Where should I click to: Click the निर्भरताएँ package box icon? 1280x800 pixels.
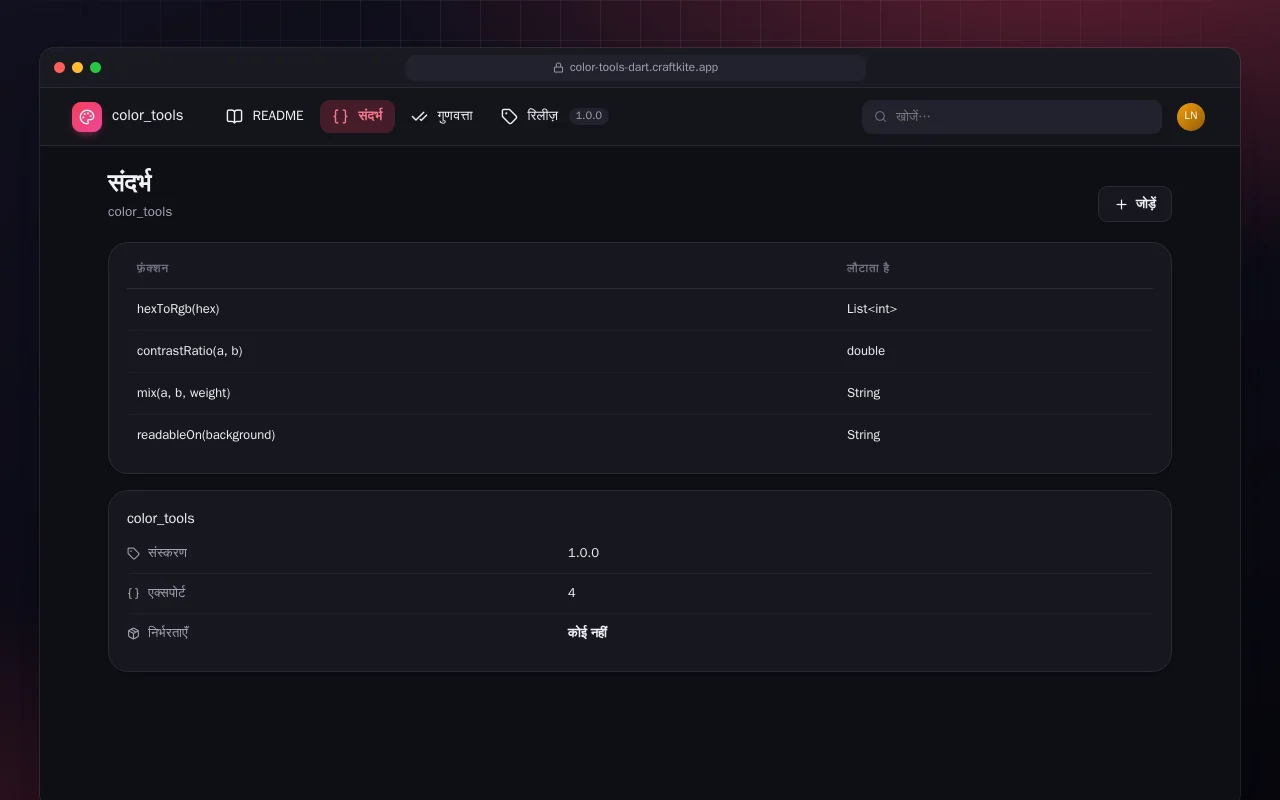click(x=134, y=633)
